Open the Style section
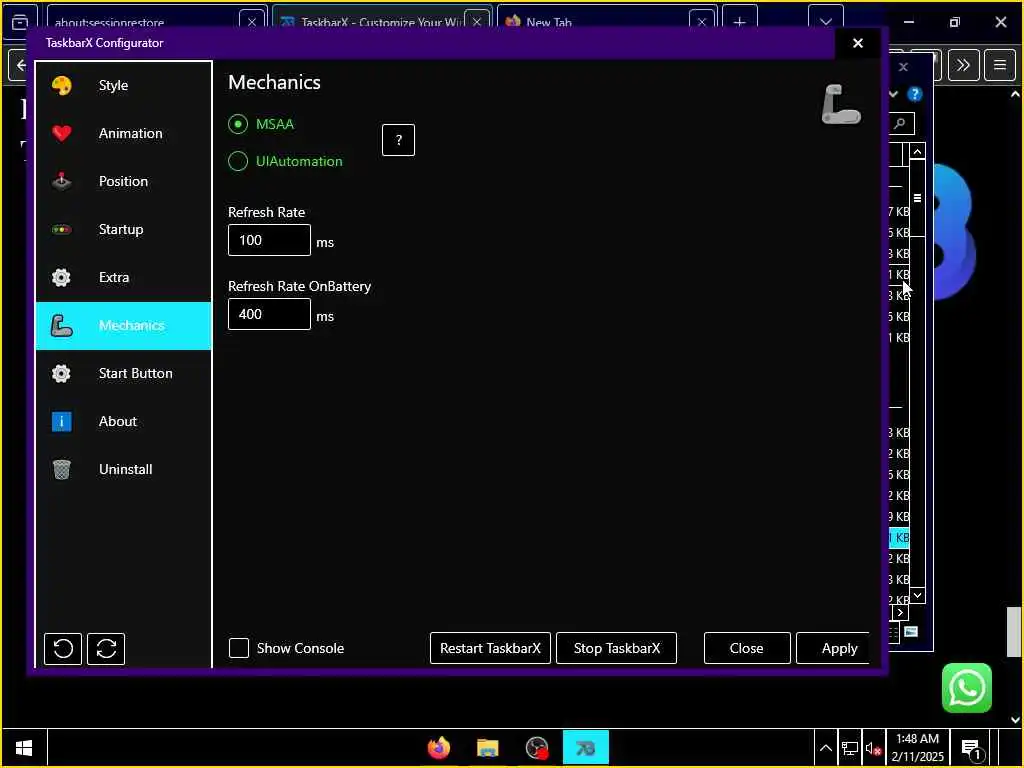 pyautogui.click(x=123, y=86)
